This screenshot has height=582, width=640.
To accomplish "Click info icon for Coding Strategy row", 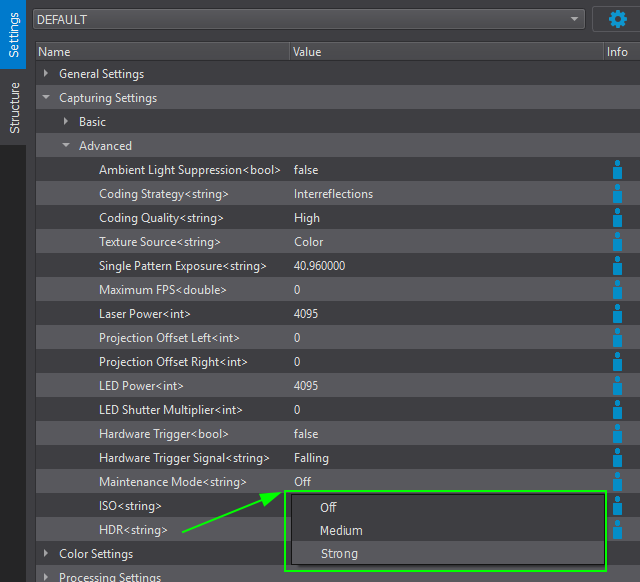I will (617, 194).
